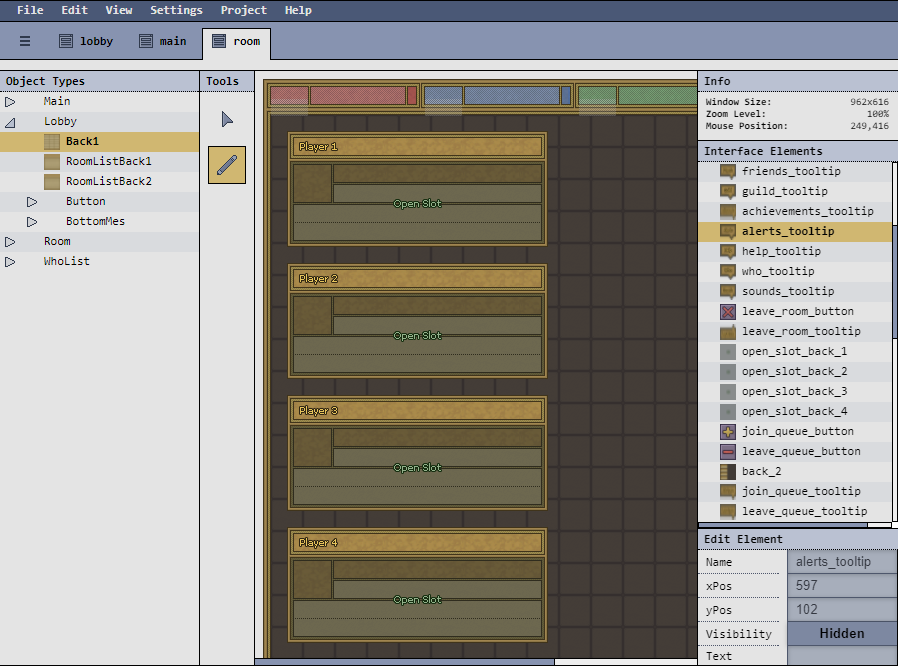Open the Project menu
The height and width of the screenshot is (666, 898).
pyautogui.click(x=243, y=10)
